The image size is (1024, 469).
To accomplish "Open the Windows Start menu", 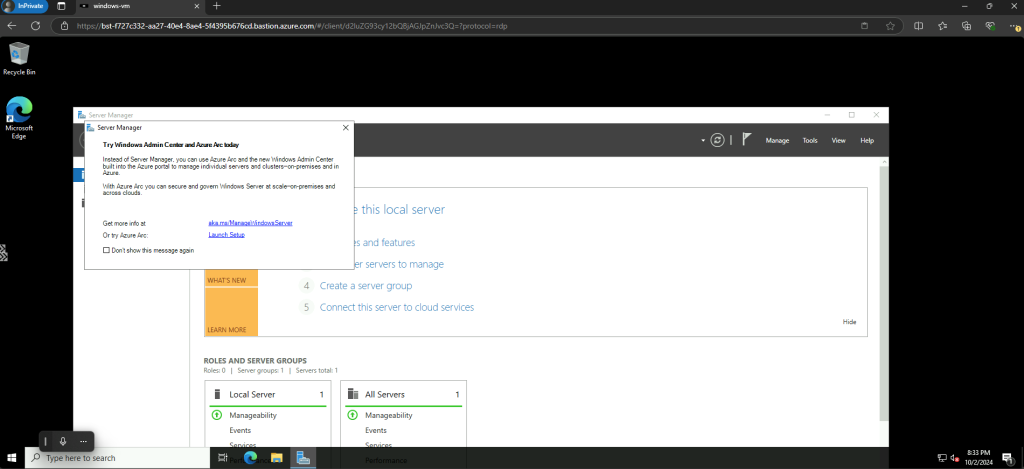I will click(x=12, y=458).
